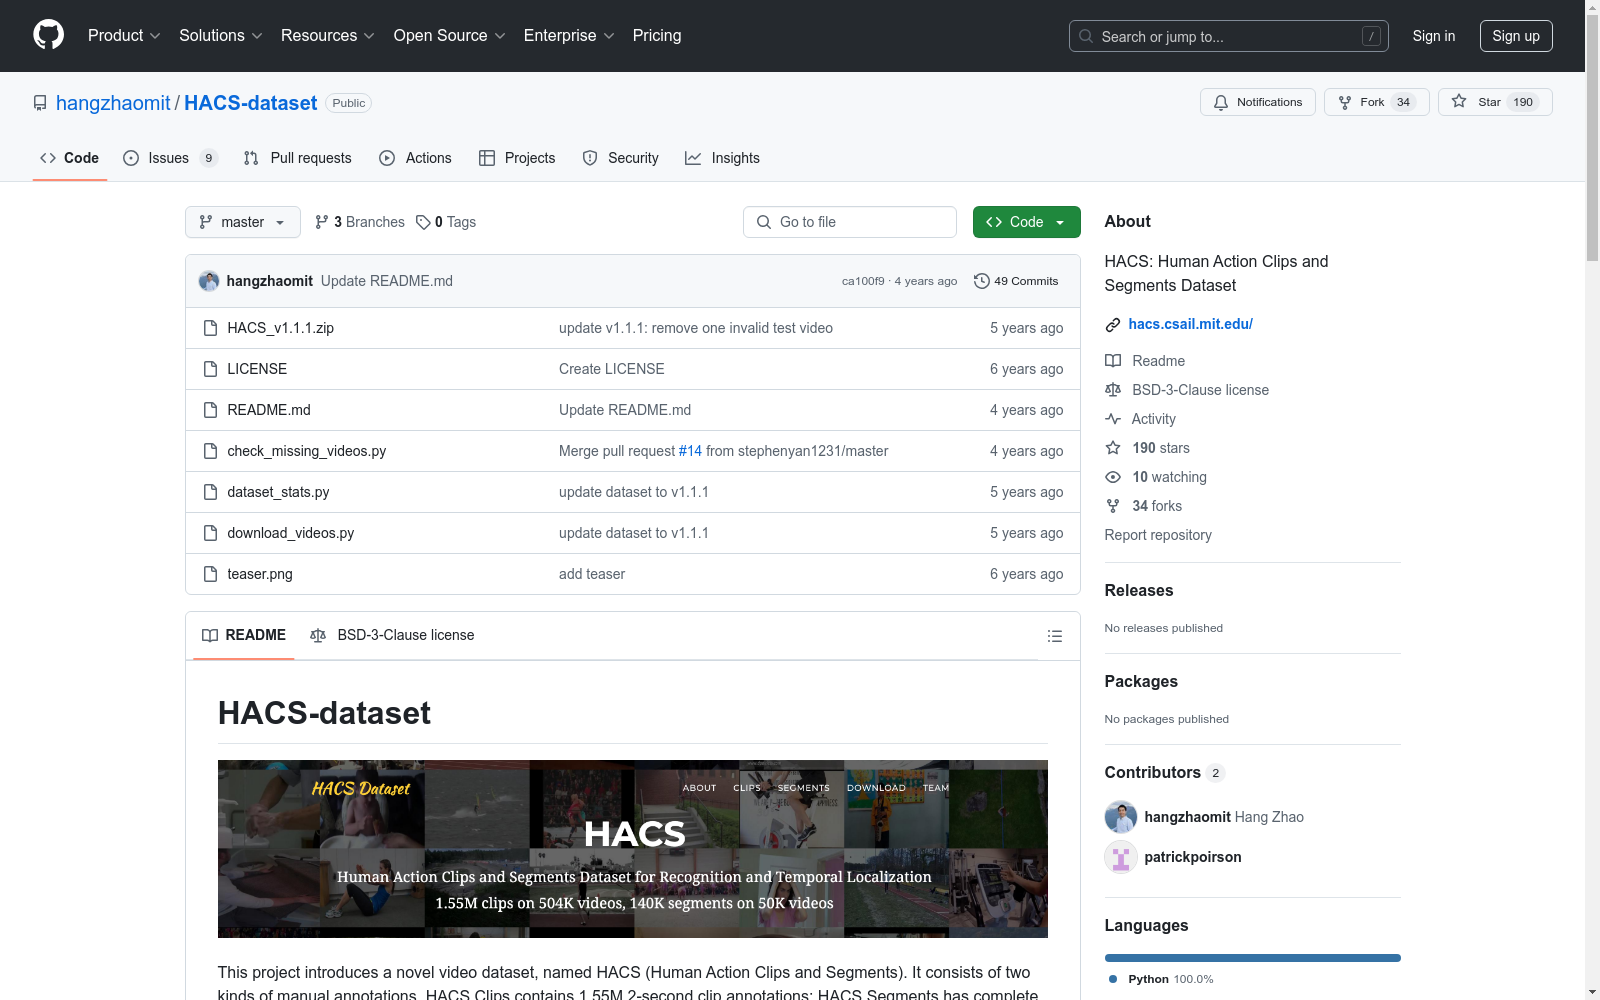Open the HACS_v1.1.1.zip file name
Image resolution: width=1600 pixels, height=1000 pixels.
(281, 328)
